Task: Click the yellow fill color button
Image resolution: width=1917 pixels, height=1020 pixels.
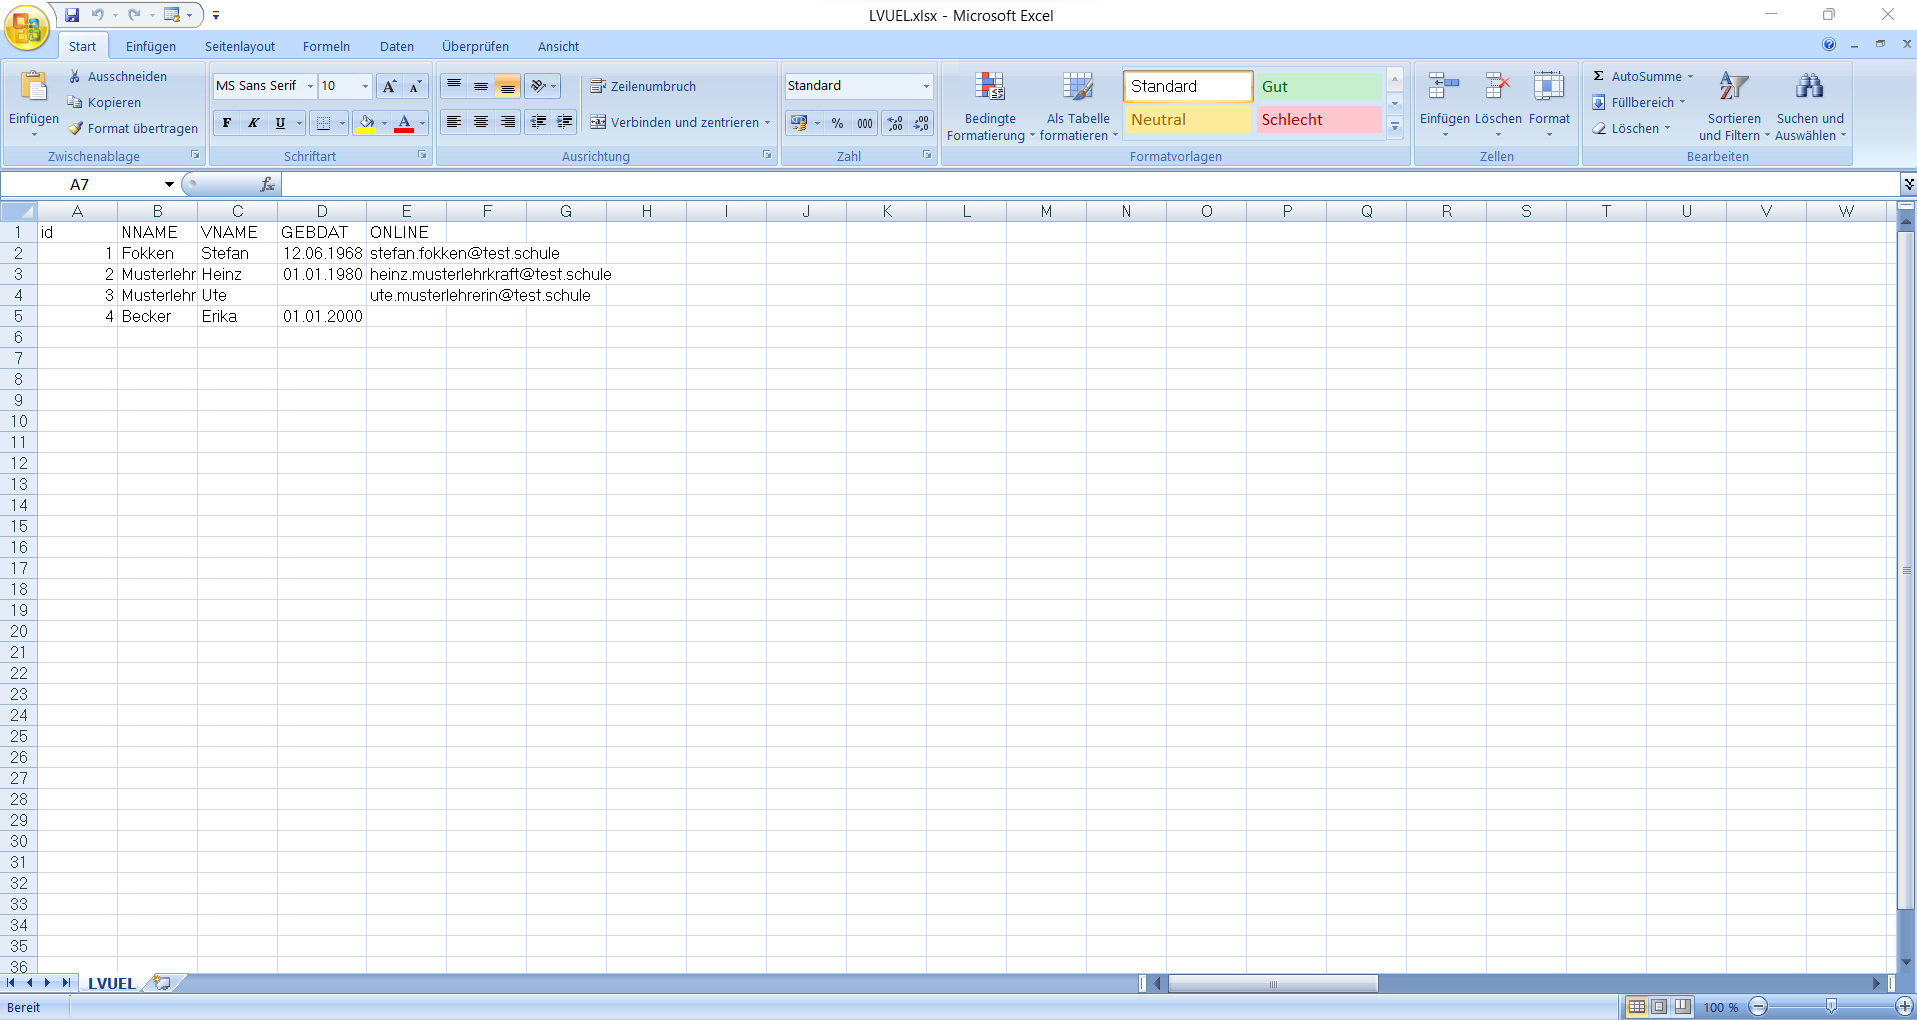Action: pyautogui.click(x=366, y=123)
